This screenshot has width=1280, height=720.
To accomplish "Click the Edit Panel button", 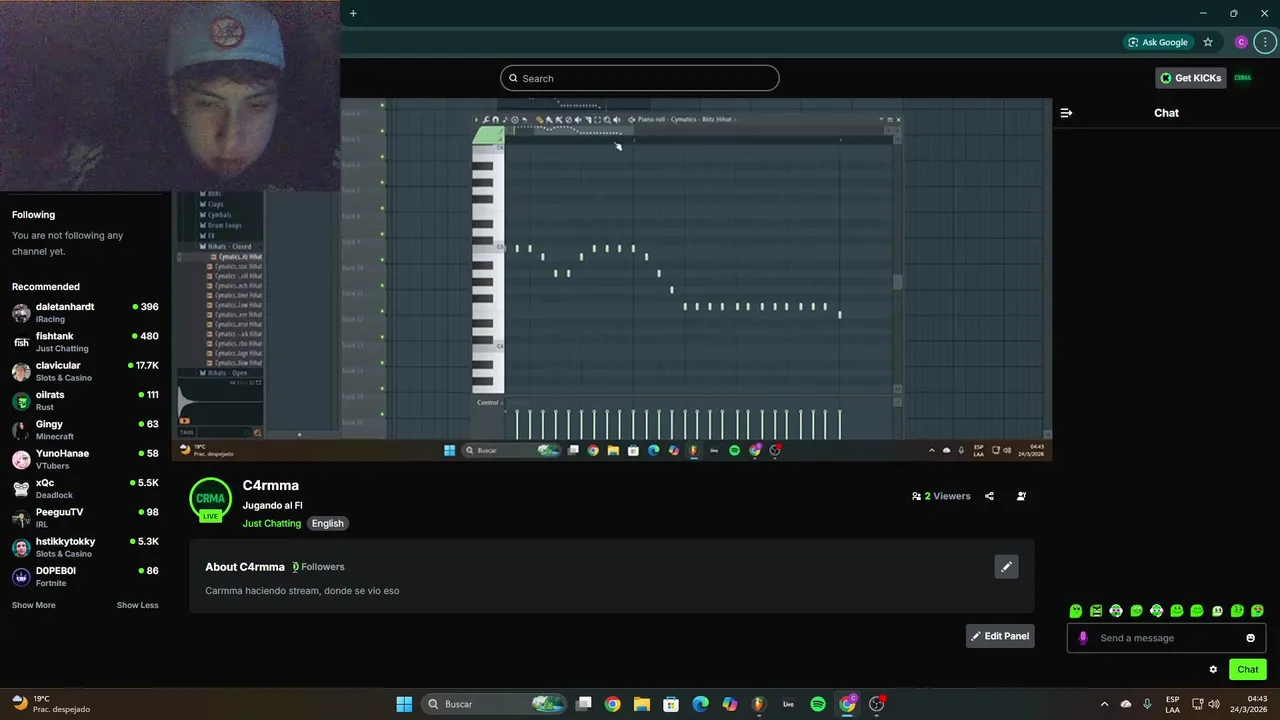I will pyautogui.click(x=1000, y=636).
